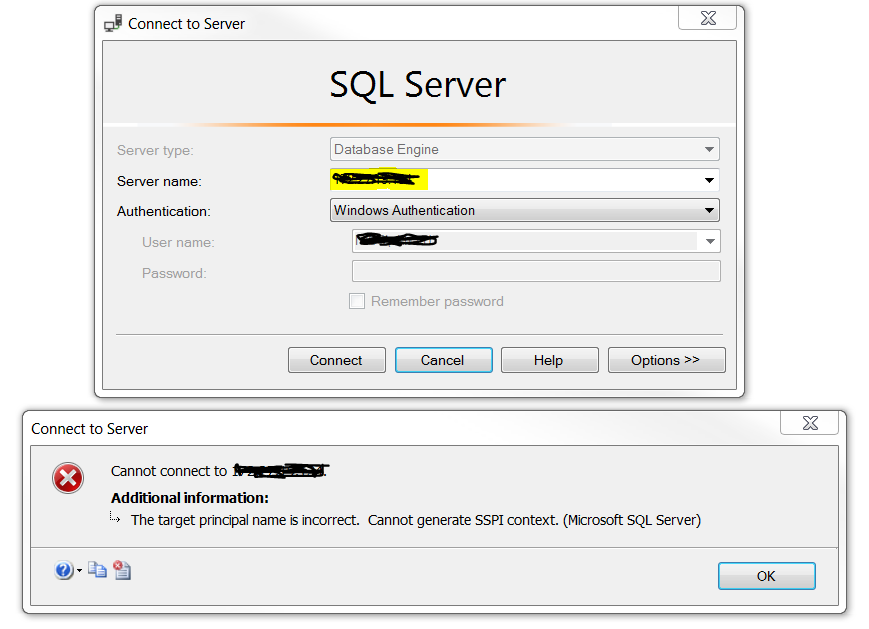Click into the Password field
The image size is (869, 629).
(x=536, y=272)
